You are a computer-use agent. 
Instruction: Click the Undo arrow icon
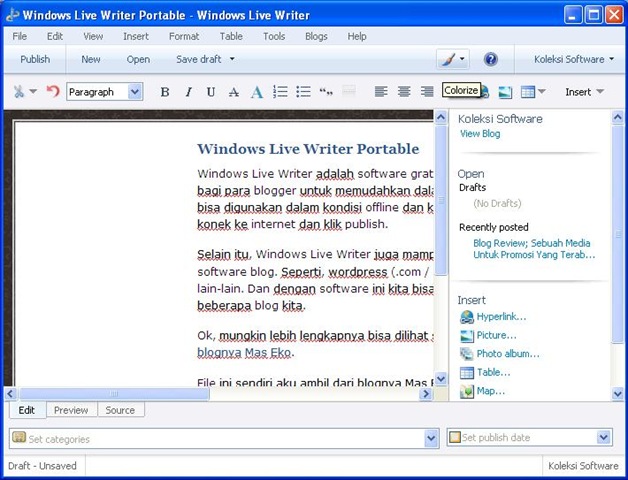pyautogui.click(x=52, y=91)
